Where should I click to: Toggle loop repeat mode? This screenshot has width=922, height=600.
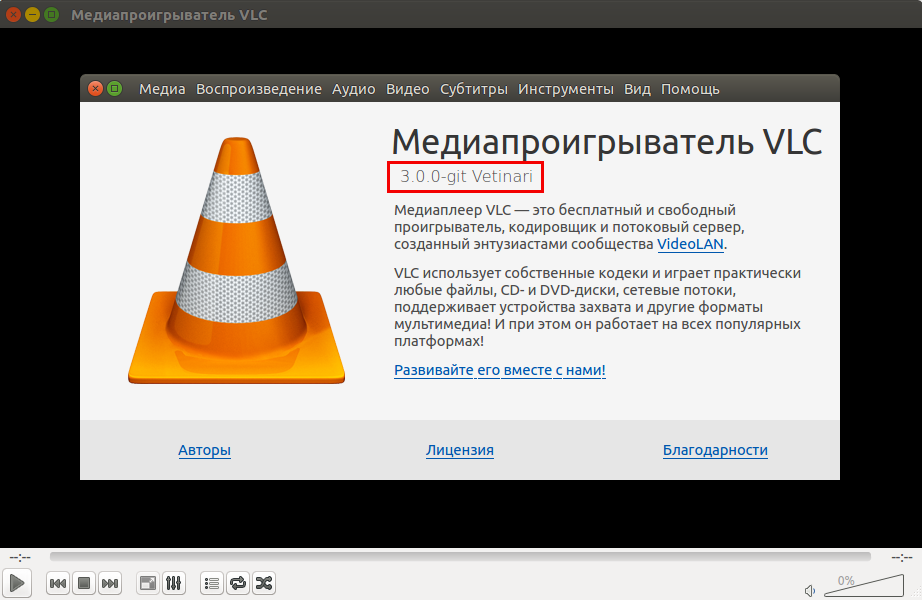238,583
